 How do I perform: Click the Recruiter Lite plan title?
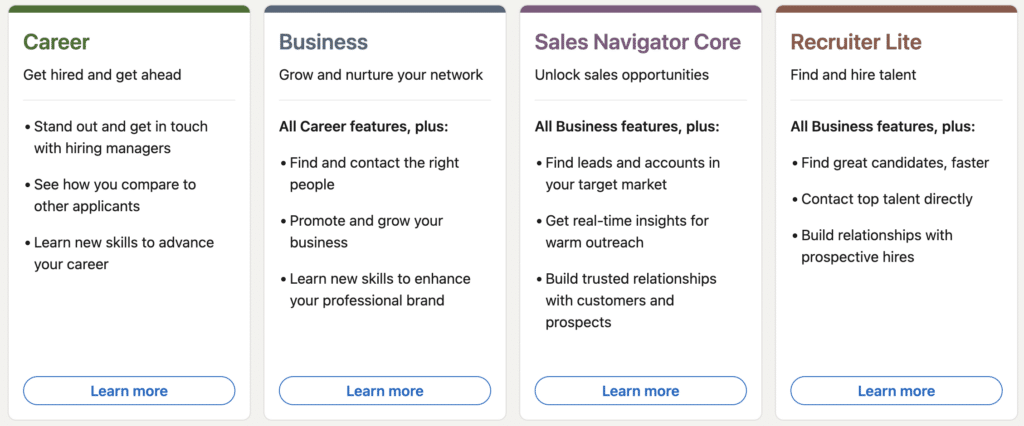[856, 42]
